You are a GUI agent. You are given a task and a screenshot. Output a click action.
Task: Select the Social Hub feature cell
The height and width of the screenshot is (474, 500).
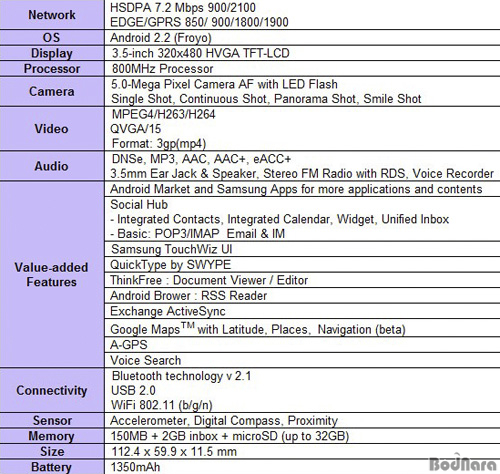[302, 219]
